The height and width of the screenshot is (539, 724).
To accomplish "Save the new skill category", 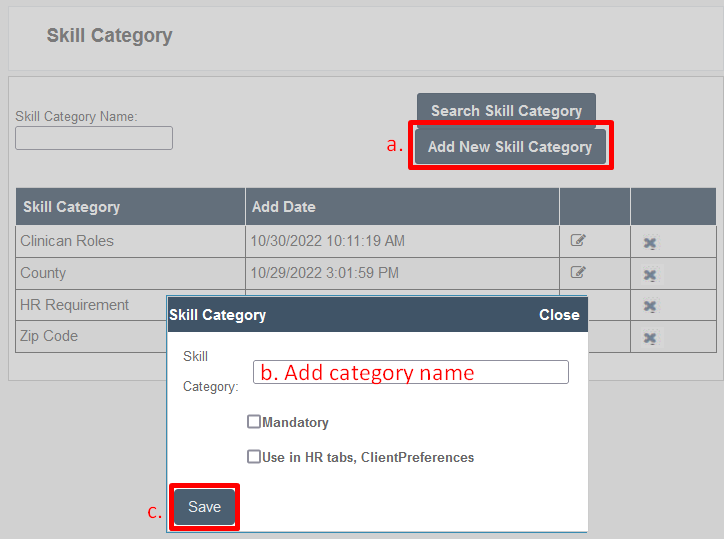I will coord(204,507).
